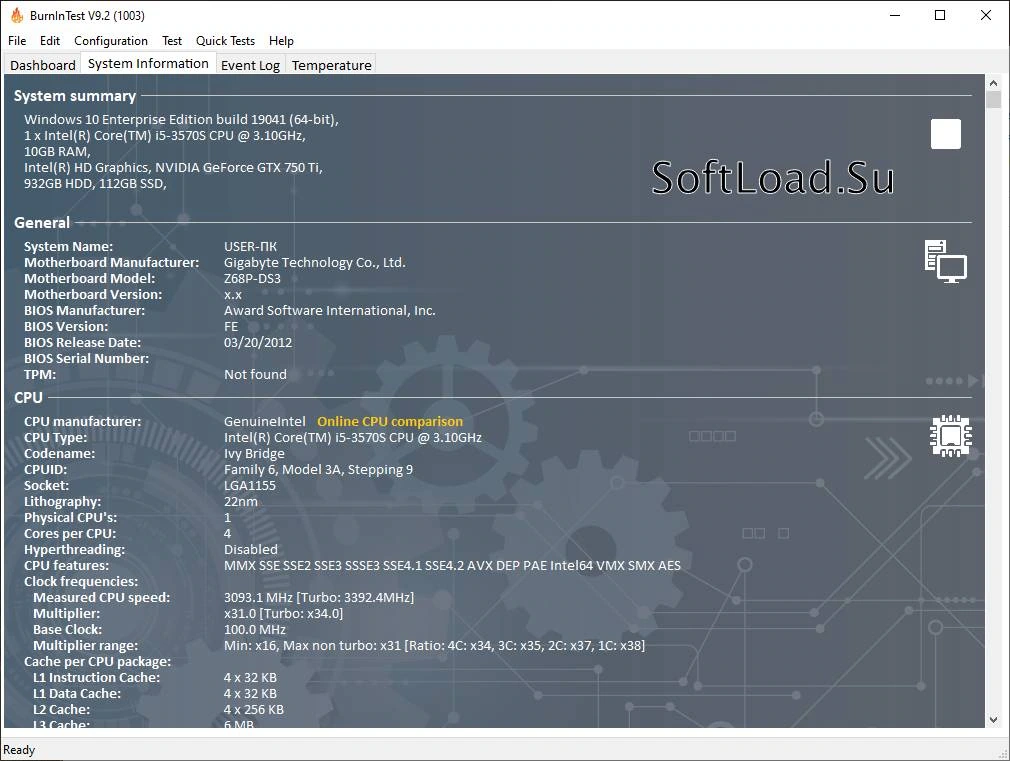1010x761 pixels.
Task: Click the CPU section heading
Action: pyautogui.click(x=28, y=398)
